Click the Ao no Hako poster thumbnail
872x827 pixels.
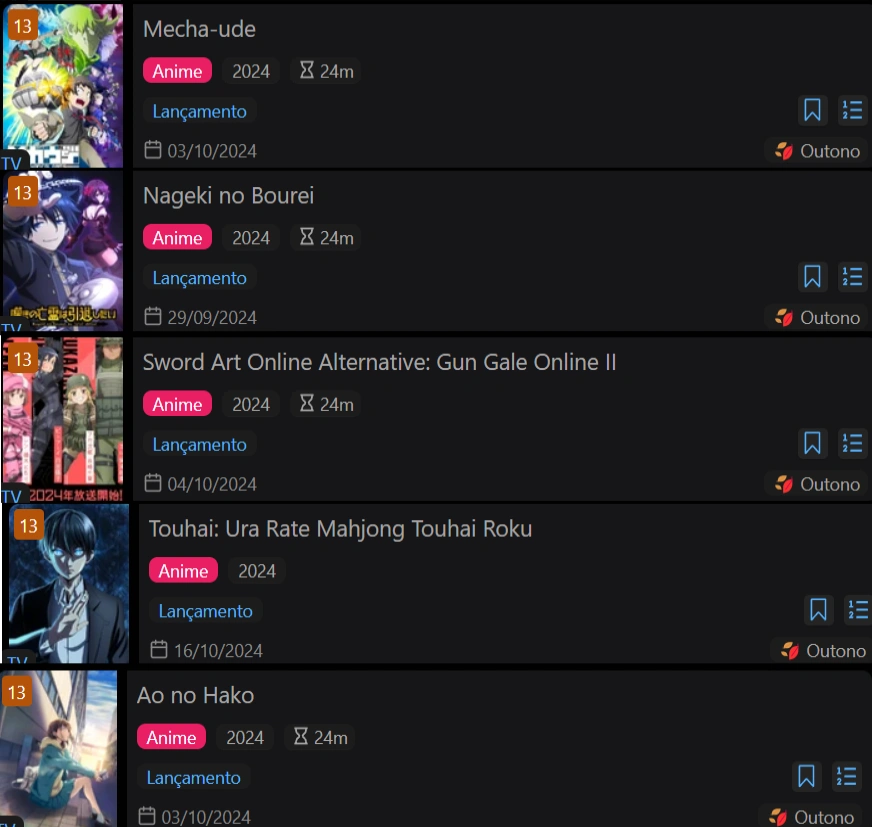coord(58,749)
